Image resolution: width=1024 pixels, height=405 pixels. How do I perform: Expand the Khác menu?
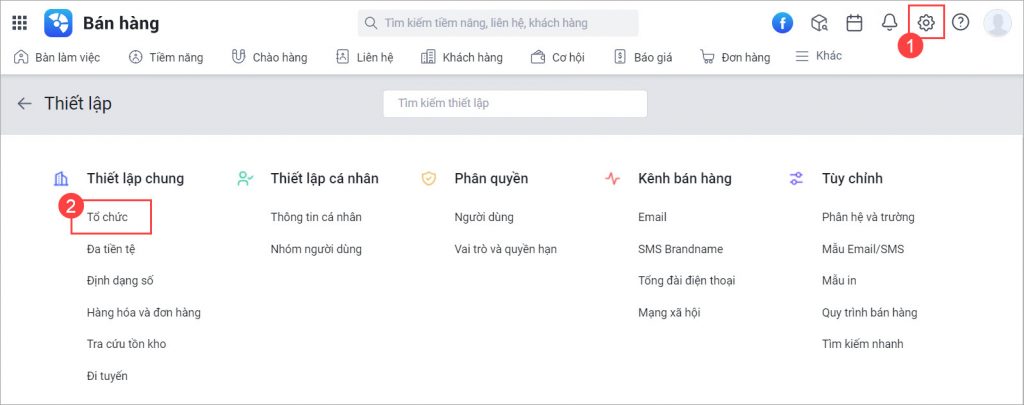coord(818,56)
